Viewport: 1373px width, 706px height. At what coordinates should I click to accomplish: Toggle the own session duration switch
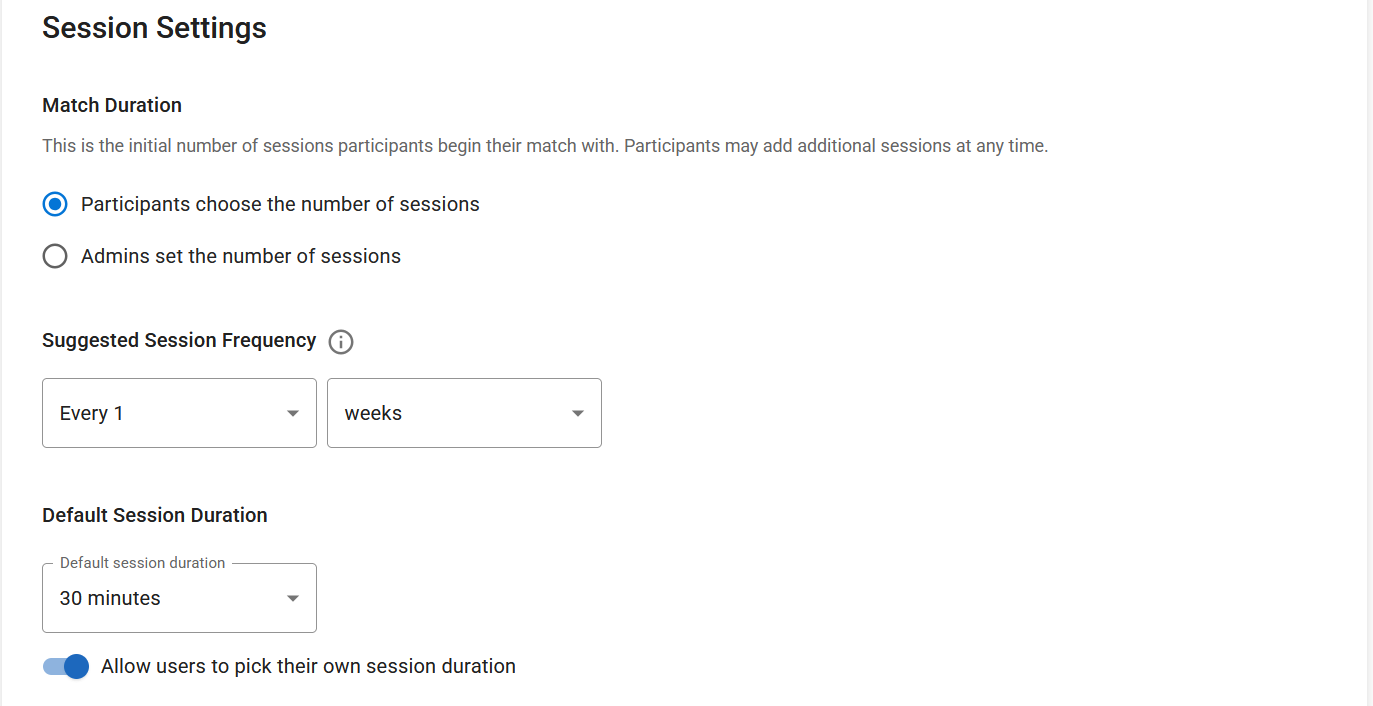click(66, 667)
